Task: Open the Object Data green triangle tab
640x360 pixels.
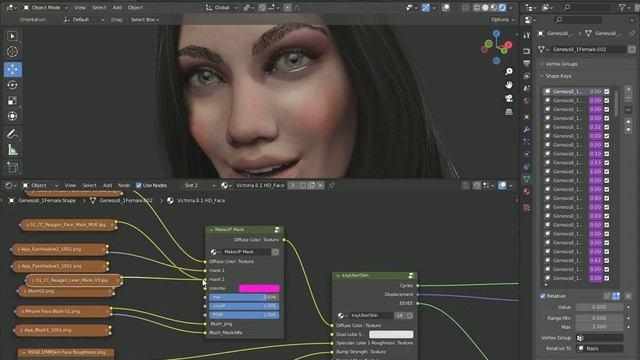Action: coord(527,179)
